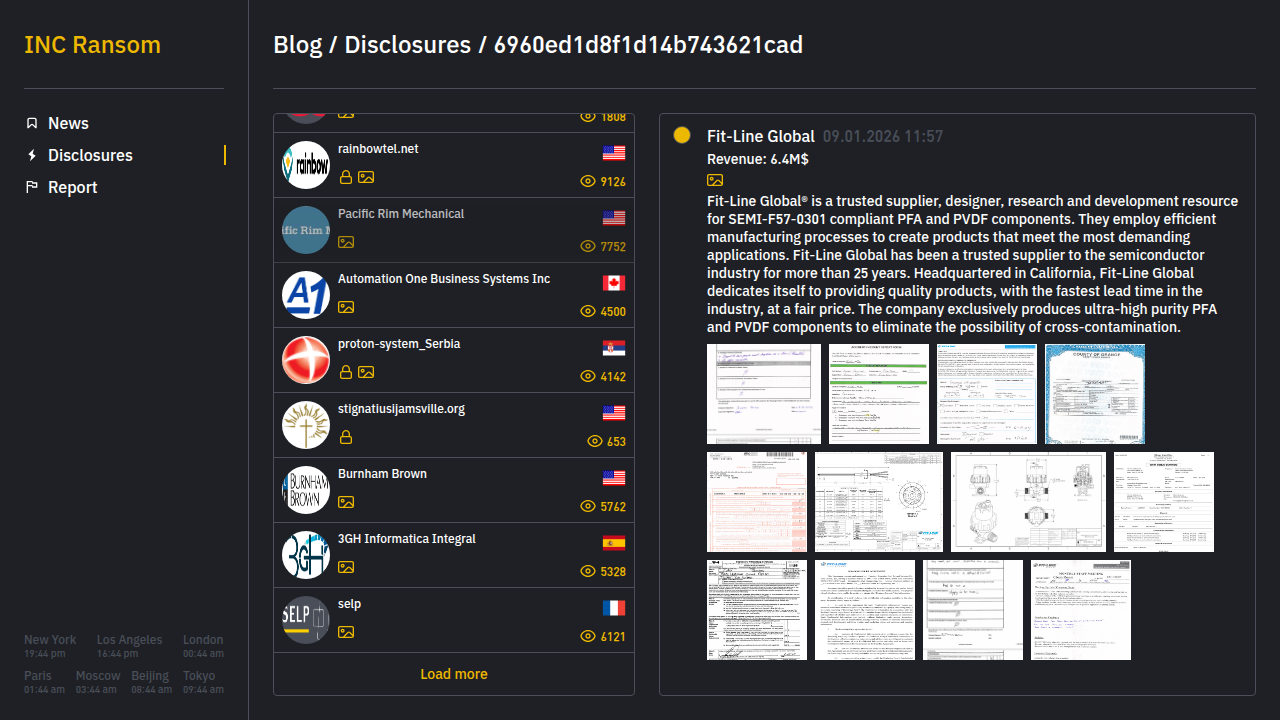Click the image icon under rainbowtel.net
Image resolution: width=1280 pixels, height=720 pixels.
pos(366,177)
